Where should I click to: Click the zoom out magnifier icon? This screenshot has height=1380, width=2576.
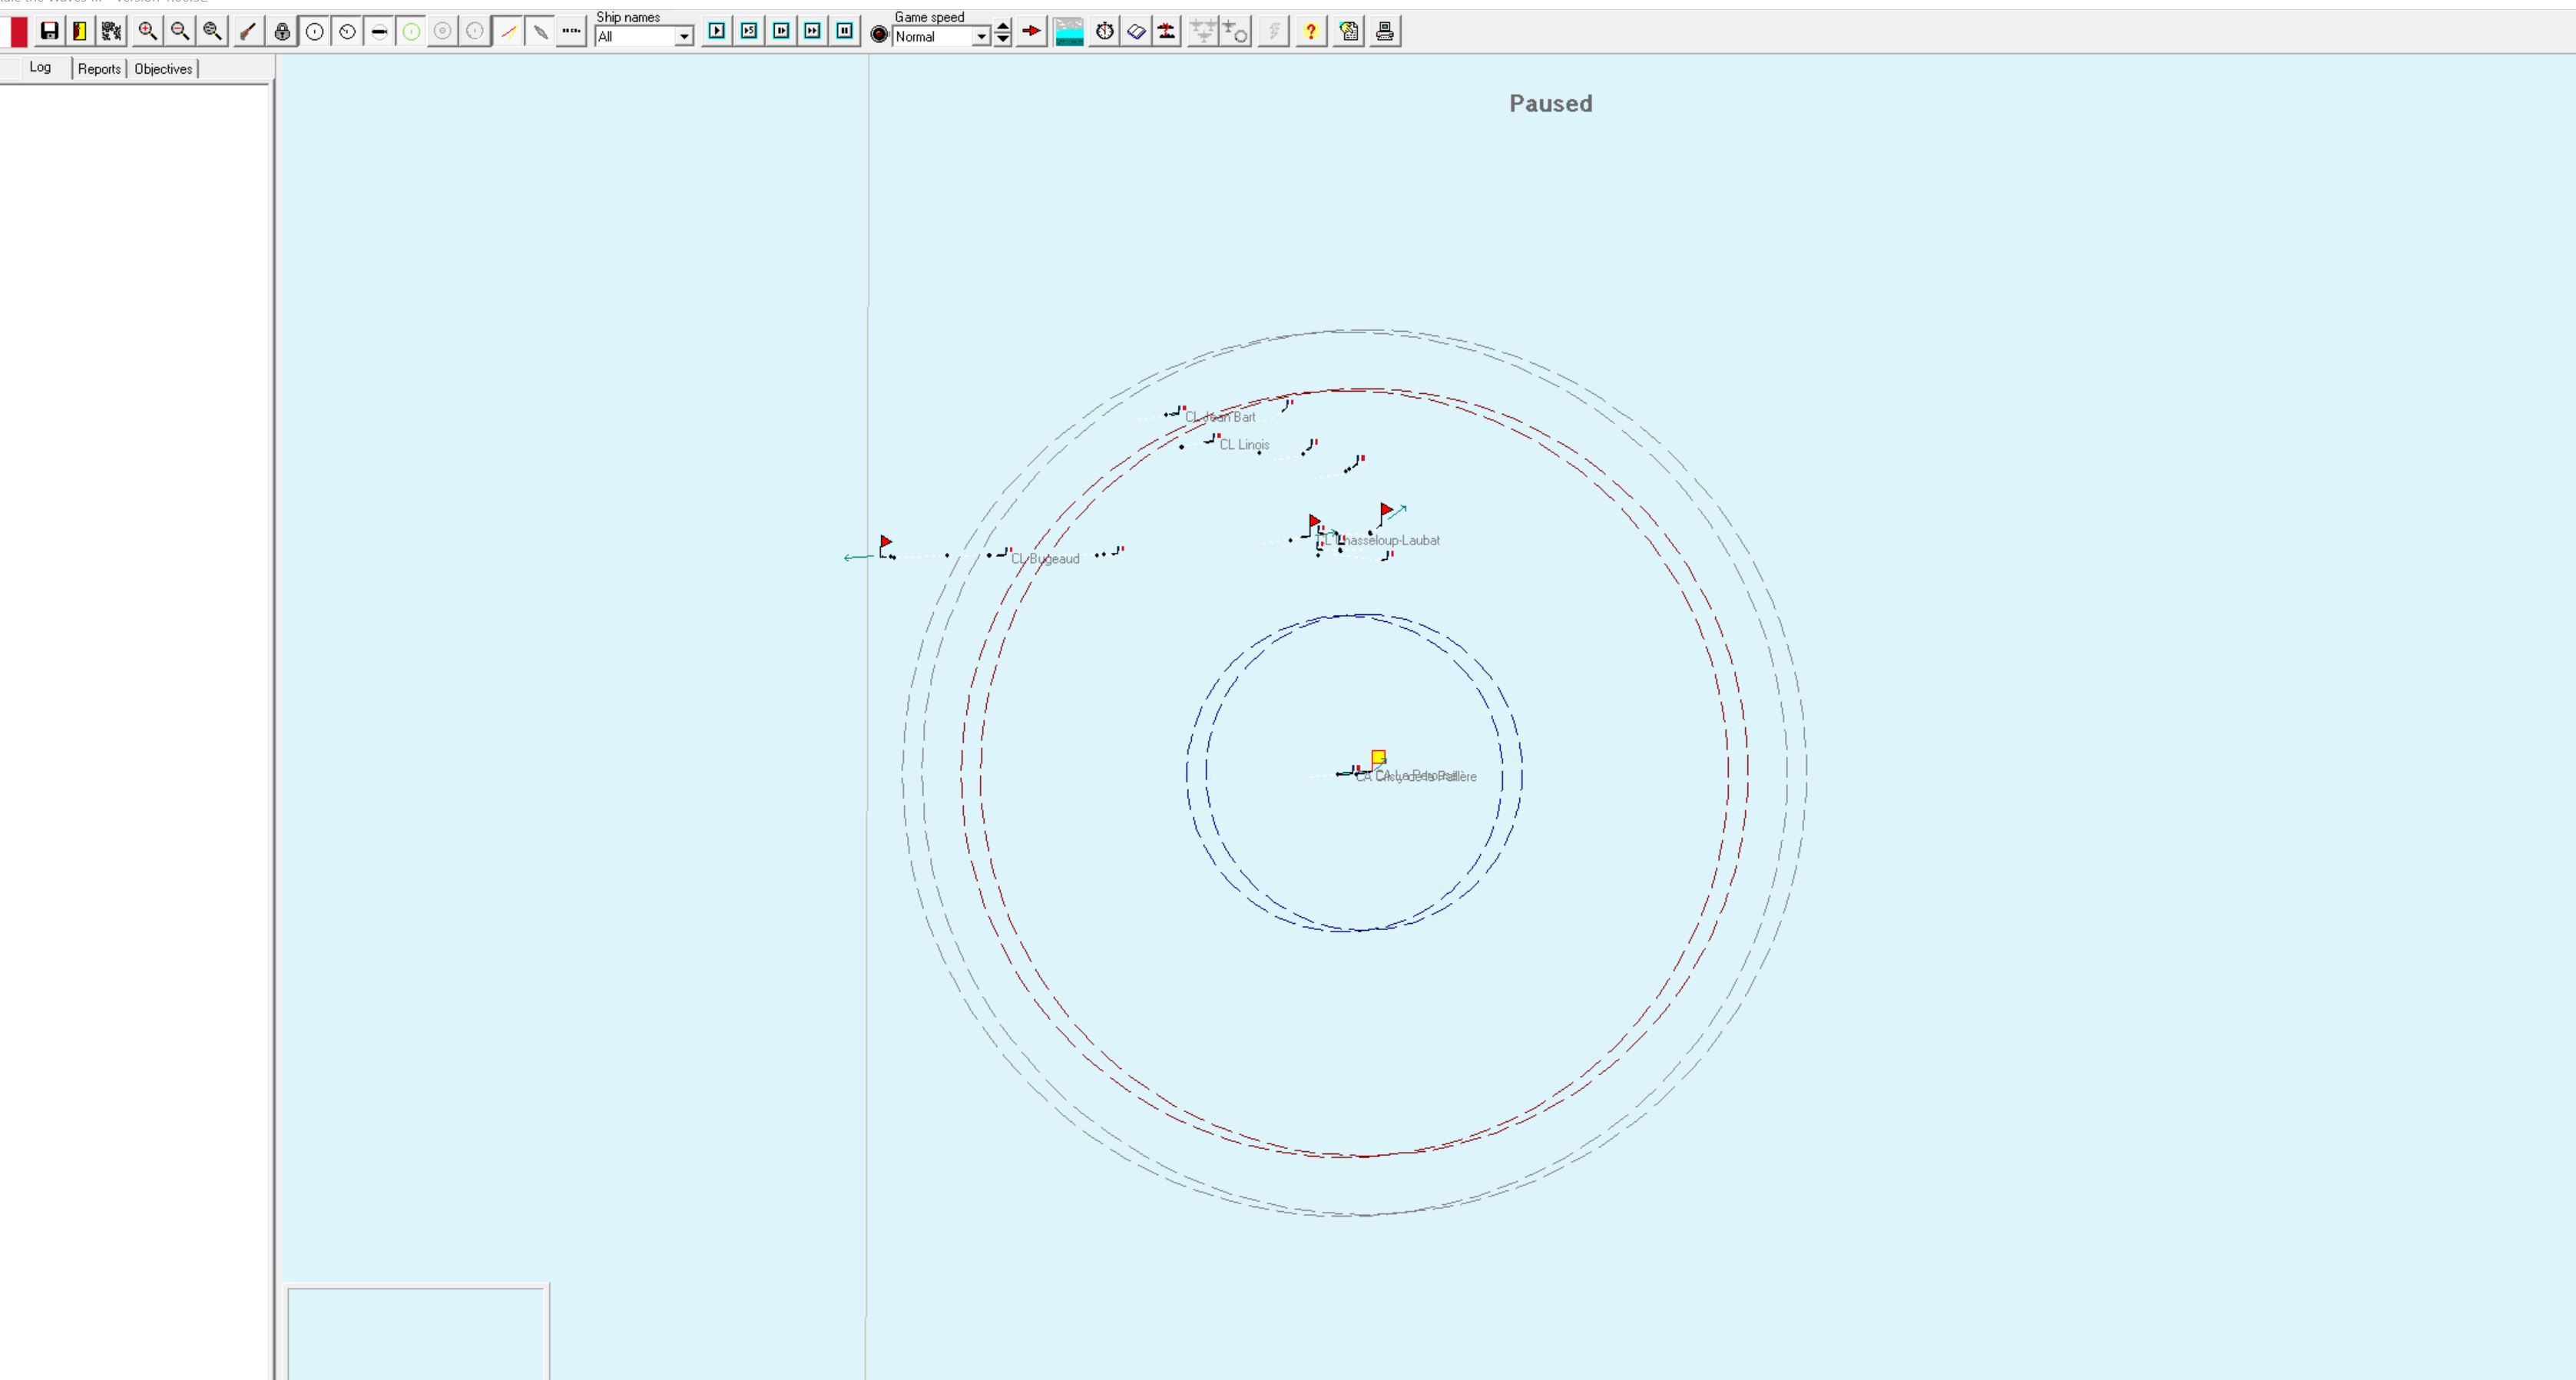click(x=180, y=31)
